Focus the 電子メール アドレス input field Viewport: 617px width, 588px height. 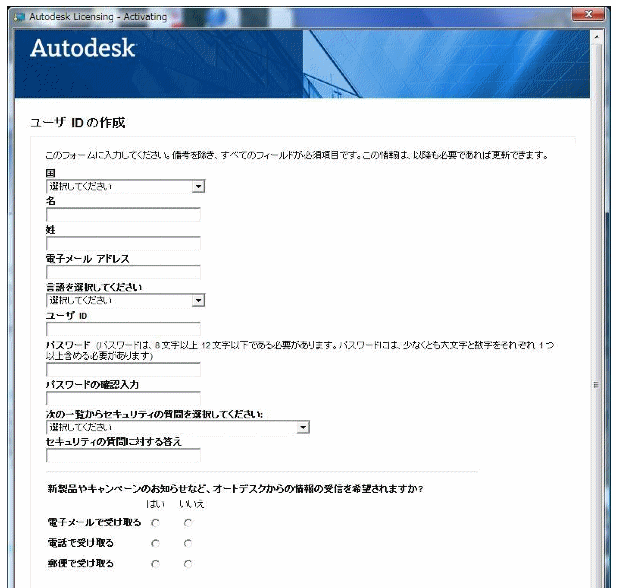click(123, 272)
